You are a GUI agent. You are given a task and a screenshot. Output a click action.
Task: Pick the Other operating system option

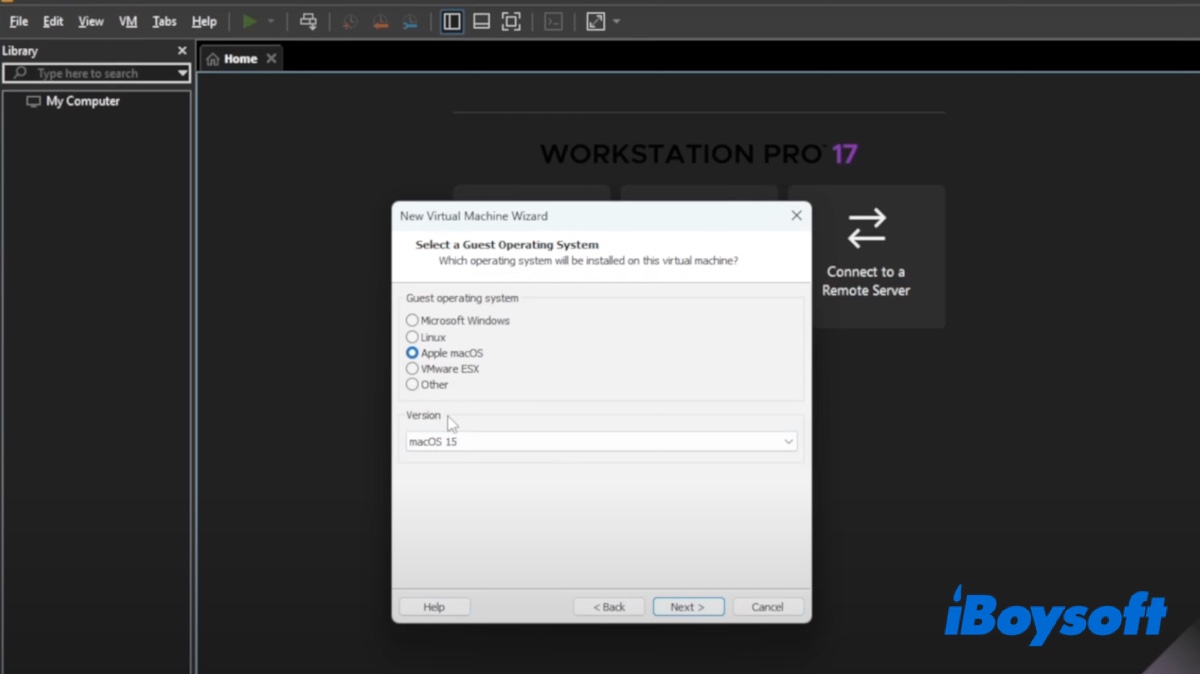[412, 385]
